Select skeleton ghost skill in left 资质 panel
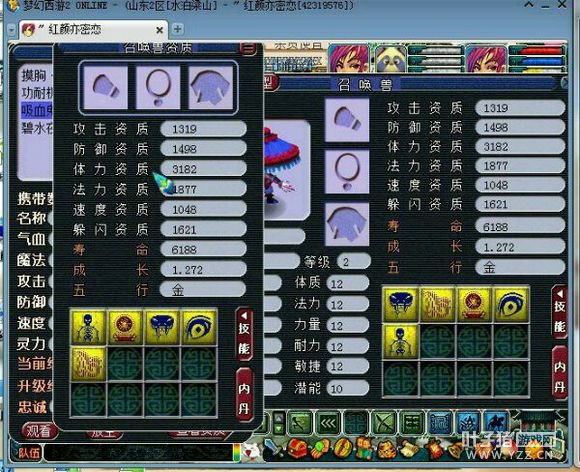 pyautogui.click(x=88, y=328)
